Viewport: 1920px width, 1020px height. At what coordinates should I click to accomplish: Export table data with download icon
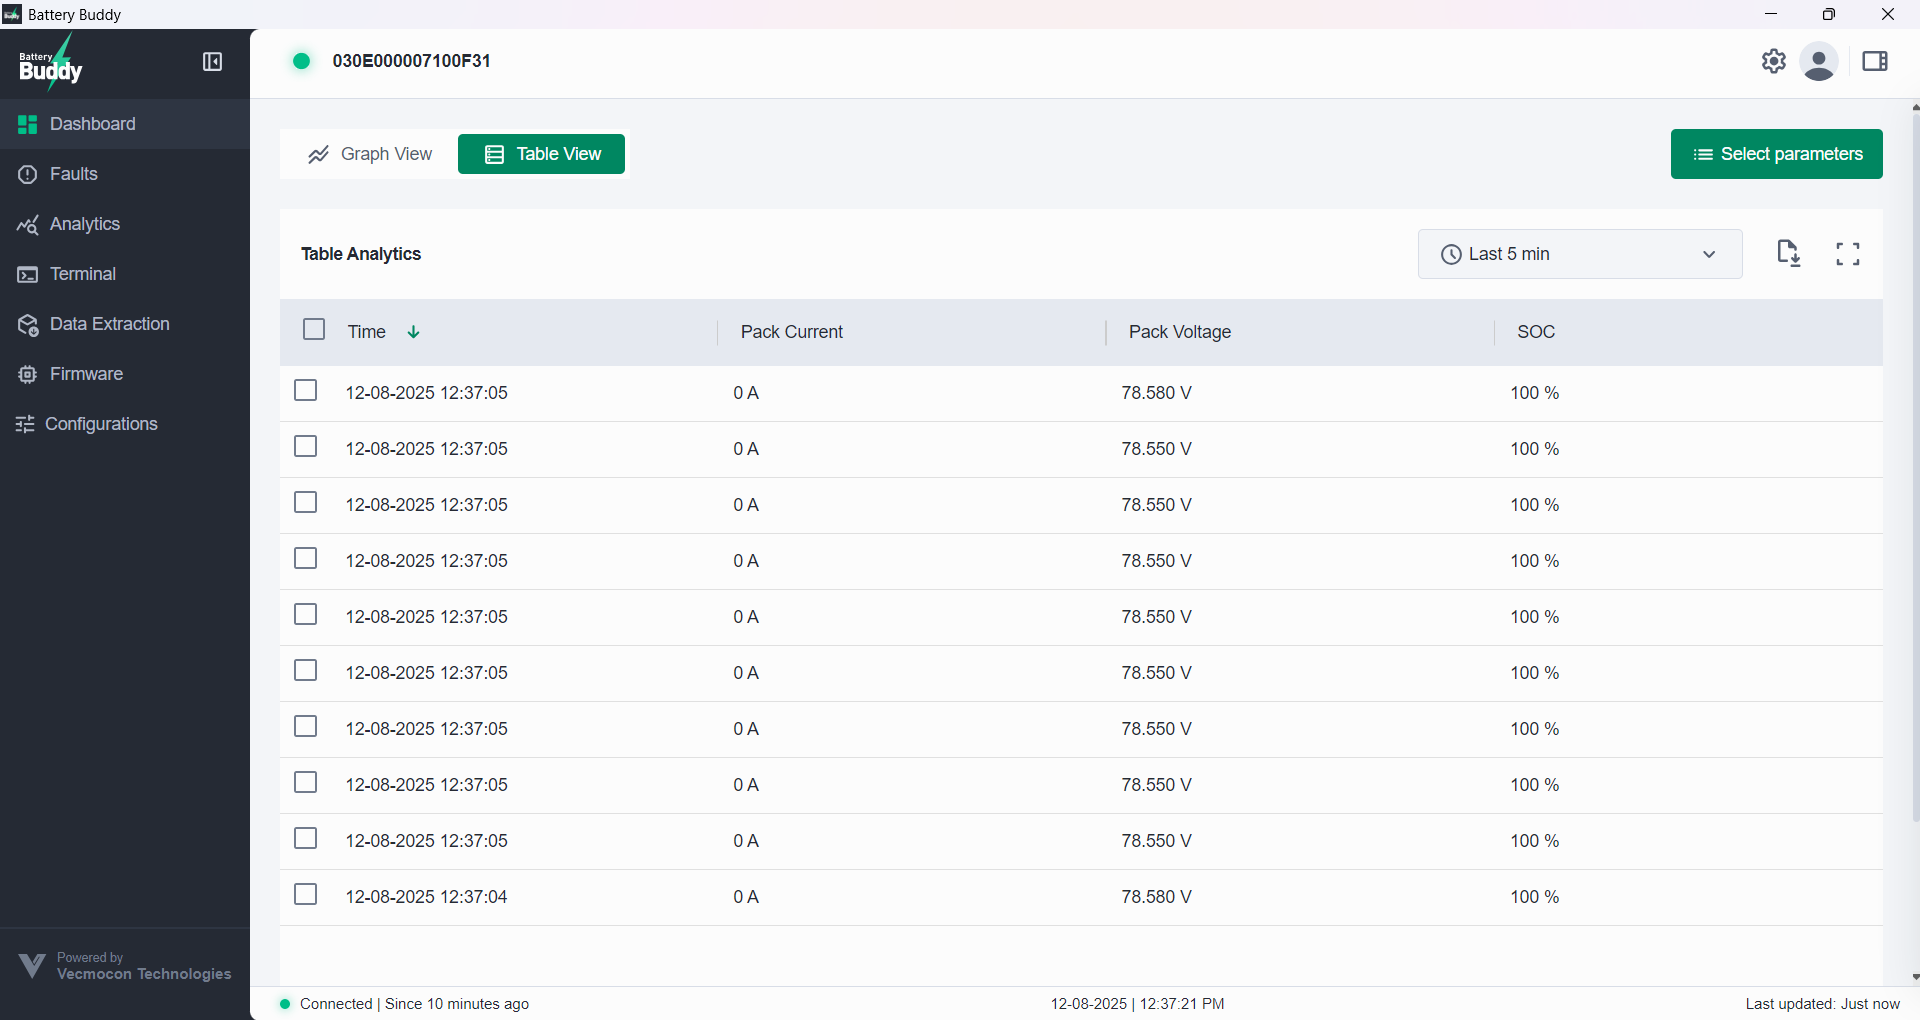[1788, 254]
